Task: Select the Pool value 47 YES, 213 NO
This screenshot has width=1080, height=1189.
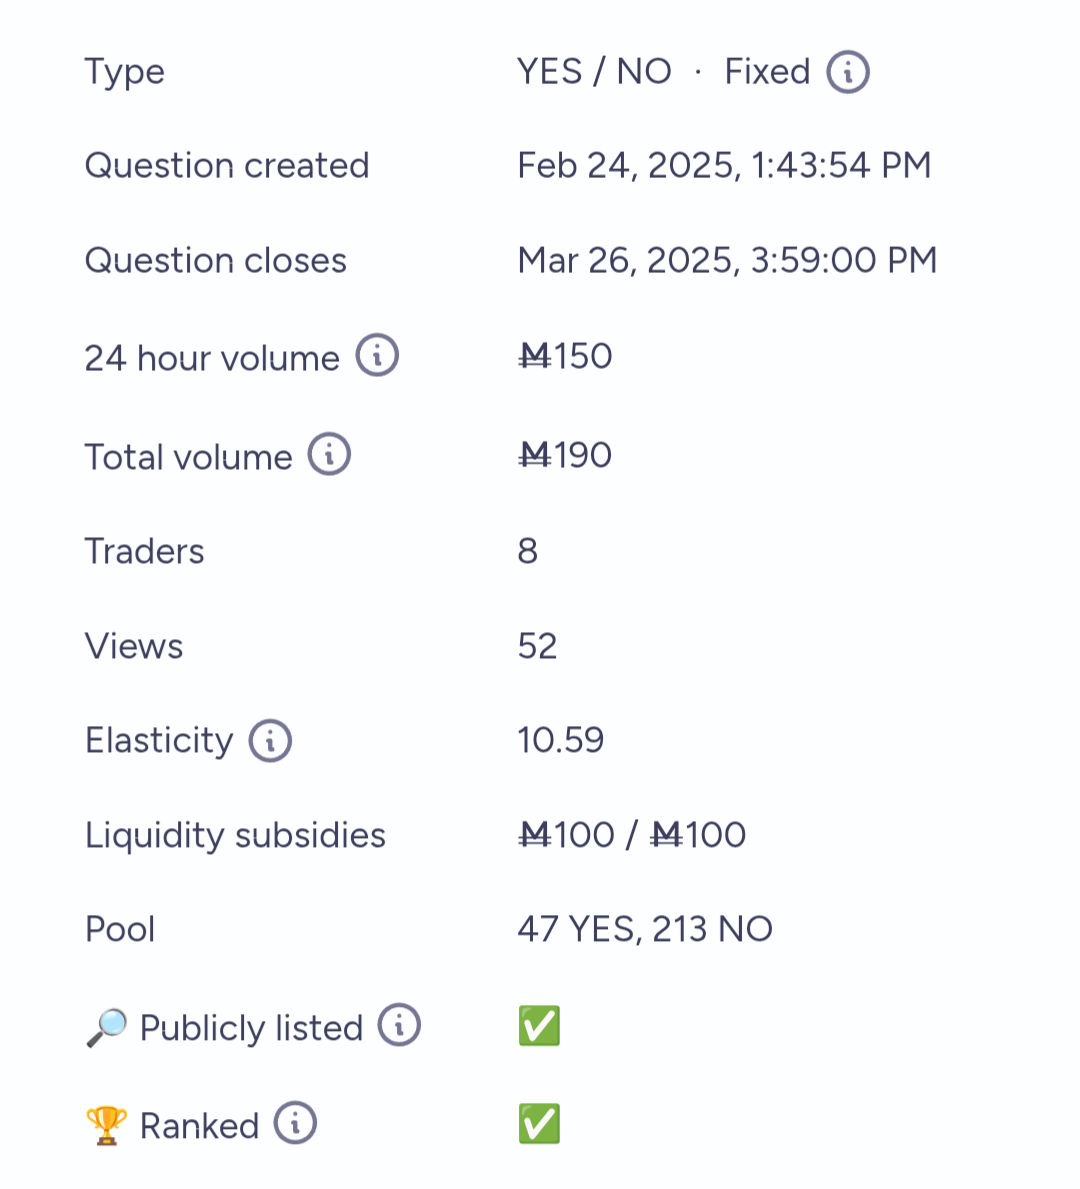Action: pos(645,930)
